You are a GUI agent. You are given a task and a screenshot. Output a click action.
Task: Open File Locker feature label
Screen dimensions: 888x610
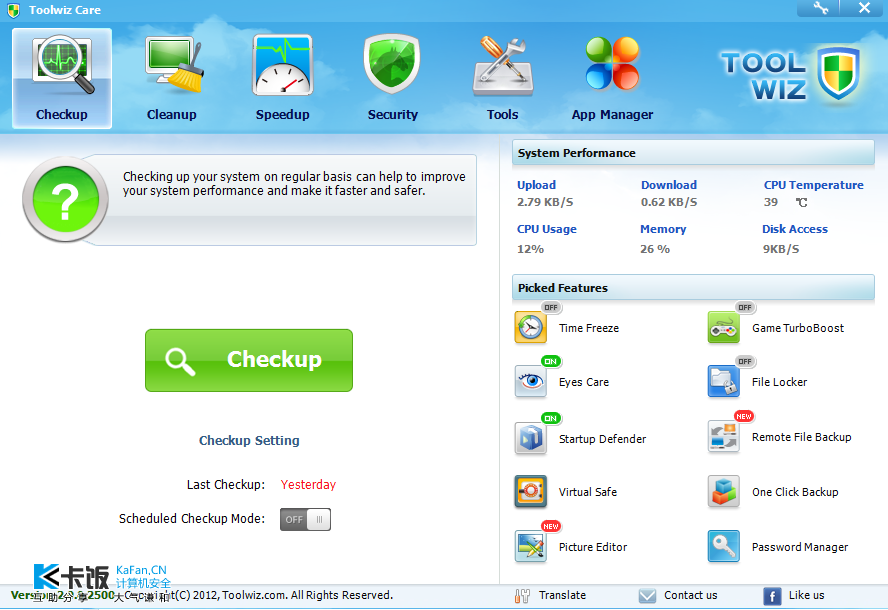pyautogui.click(x=779, y=382)
